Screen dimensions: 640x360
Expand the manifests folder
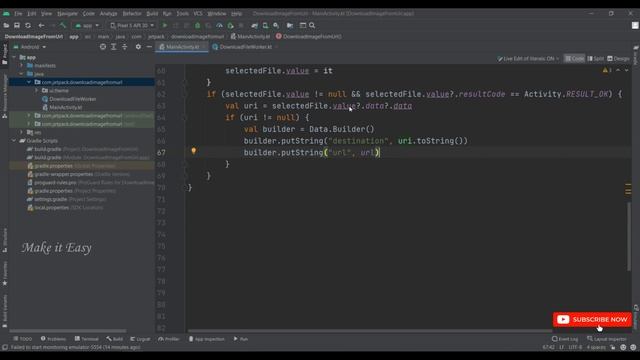[22, 65]
